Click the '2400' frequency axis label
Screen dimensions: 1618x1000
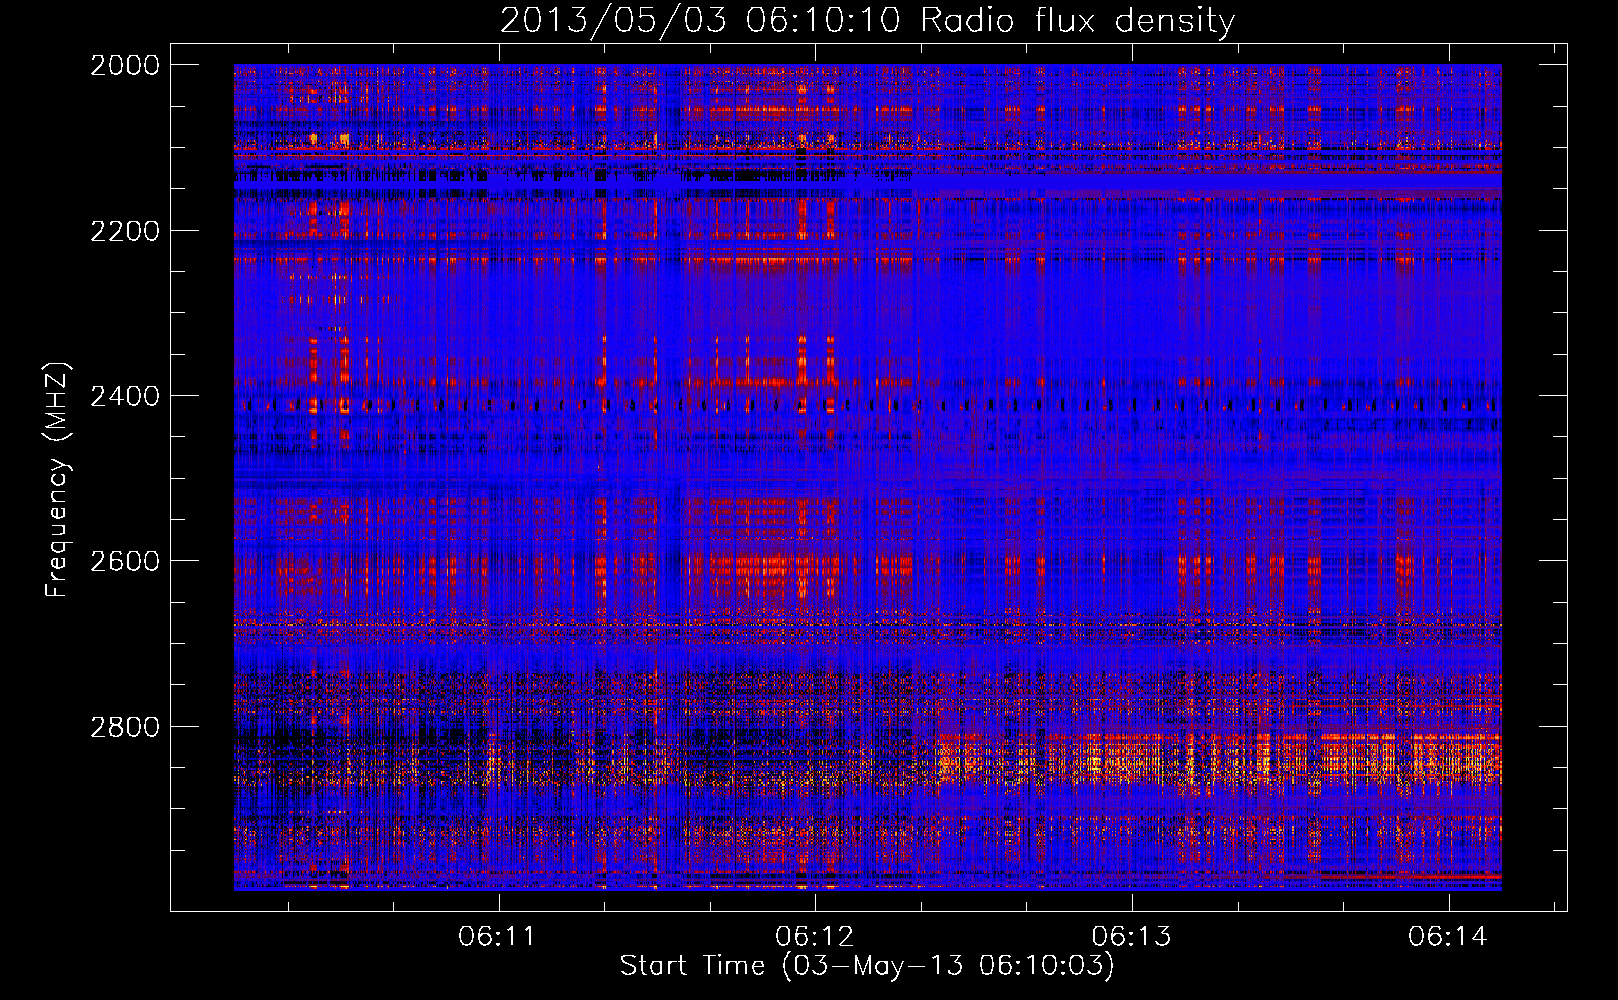pos(125,396)
